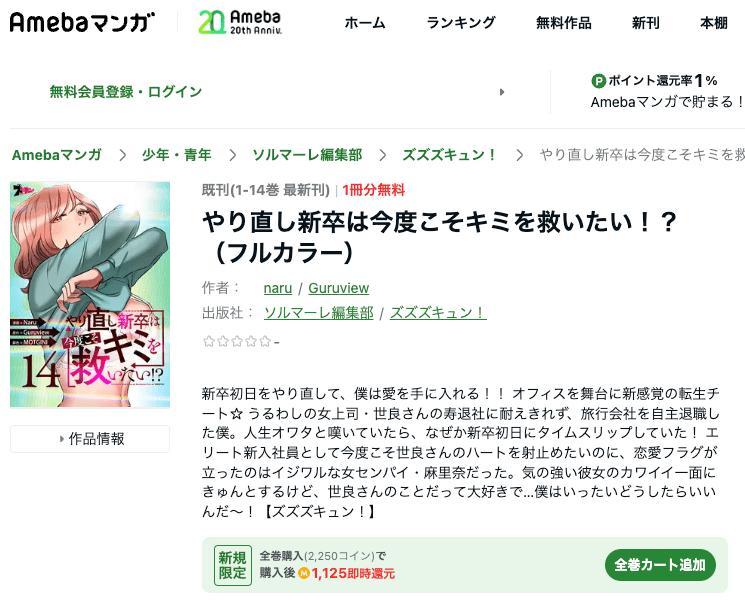This screenshot has height=605, width=745.
Task: Open author link naru
Action: [278, 288]
